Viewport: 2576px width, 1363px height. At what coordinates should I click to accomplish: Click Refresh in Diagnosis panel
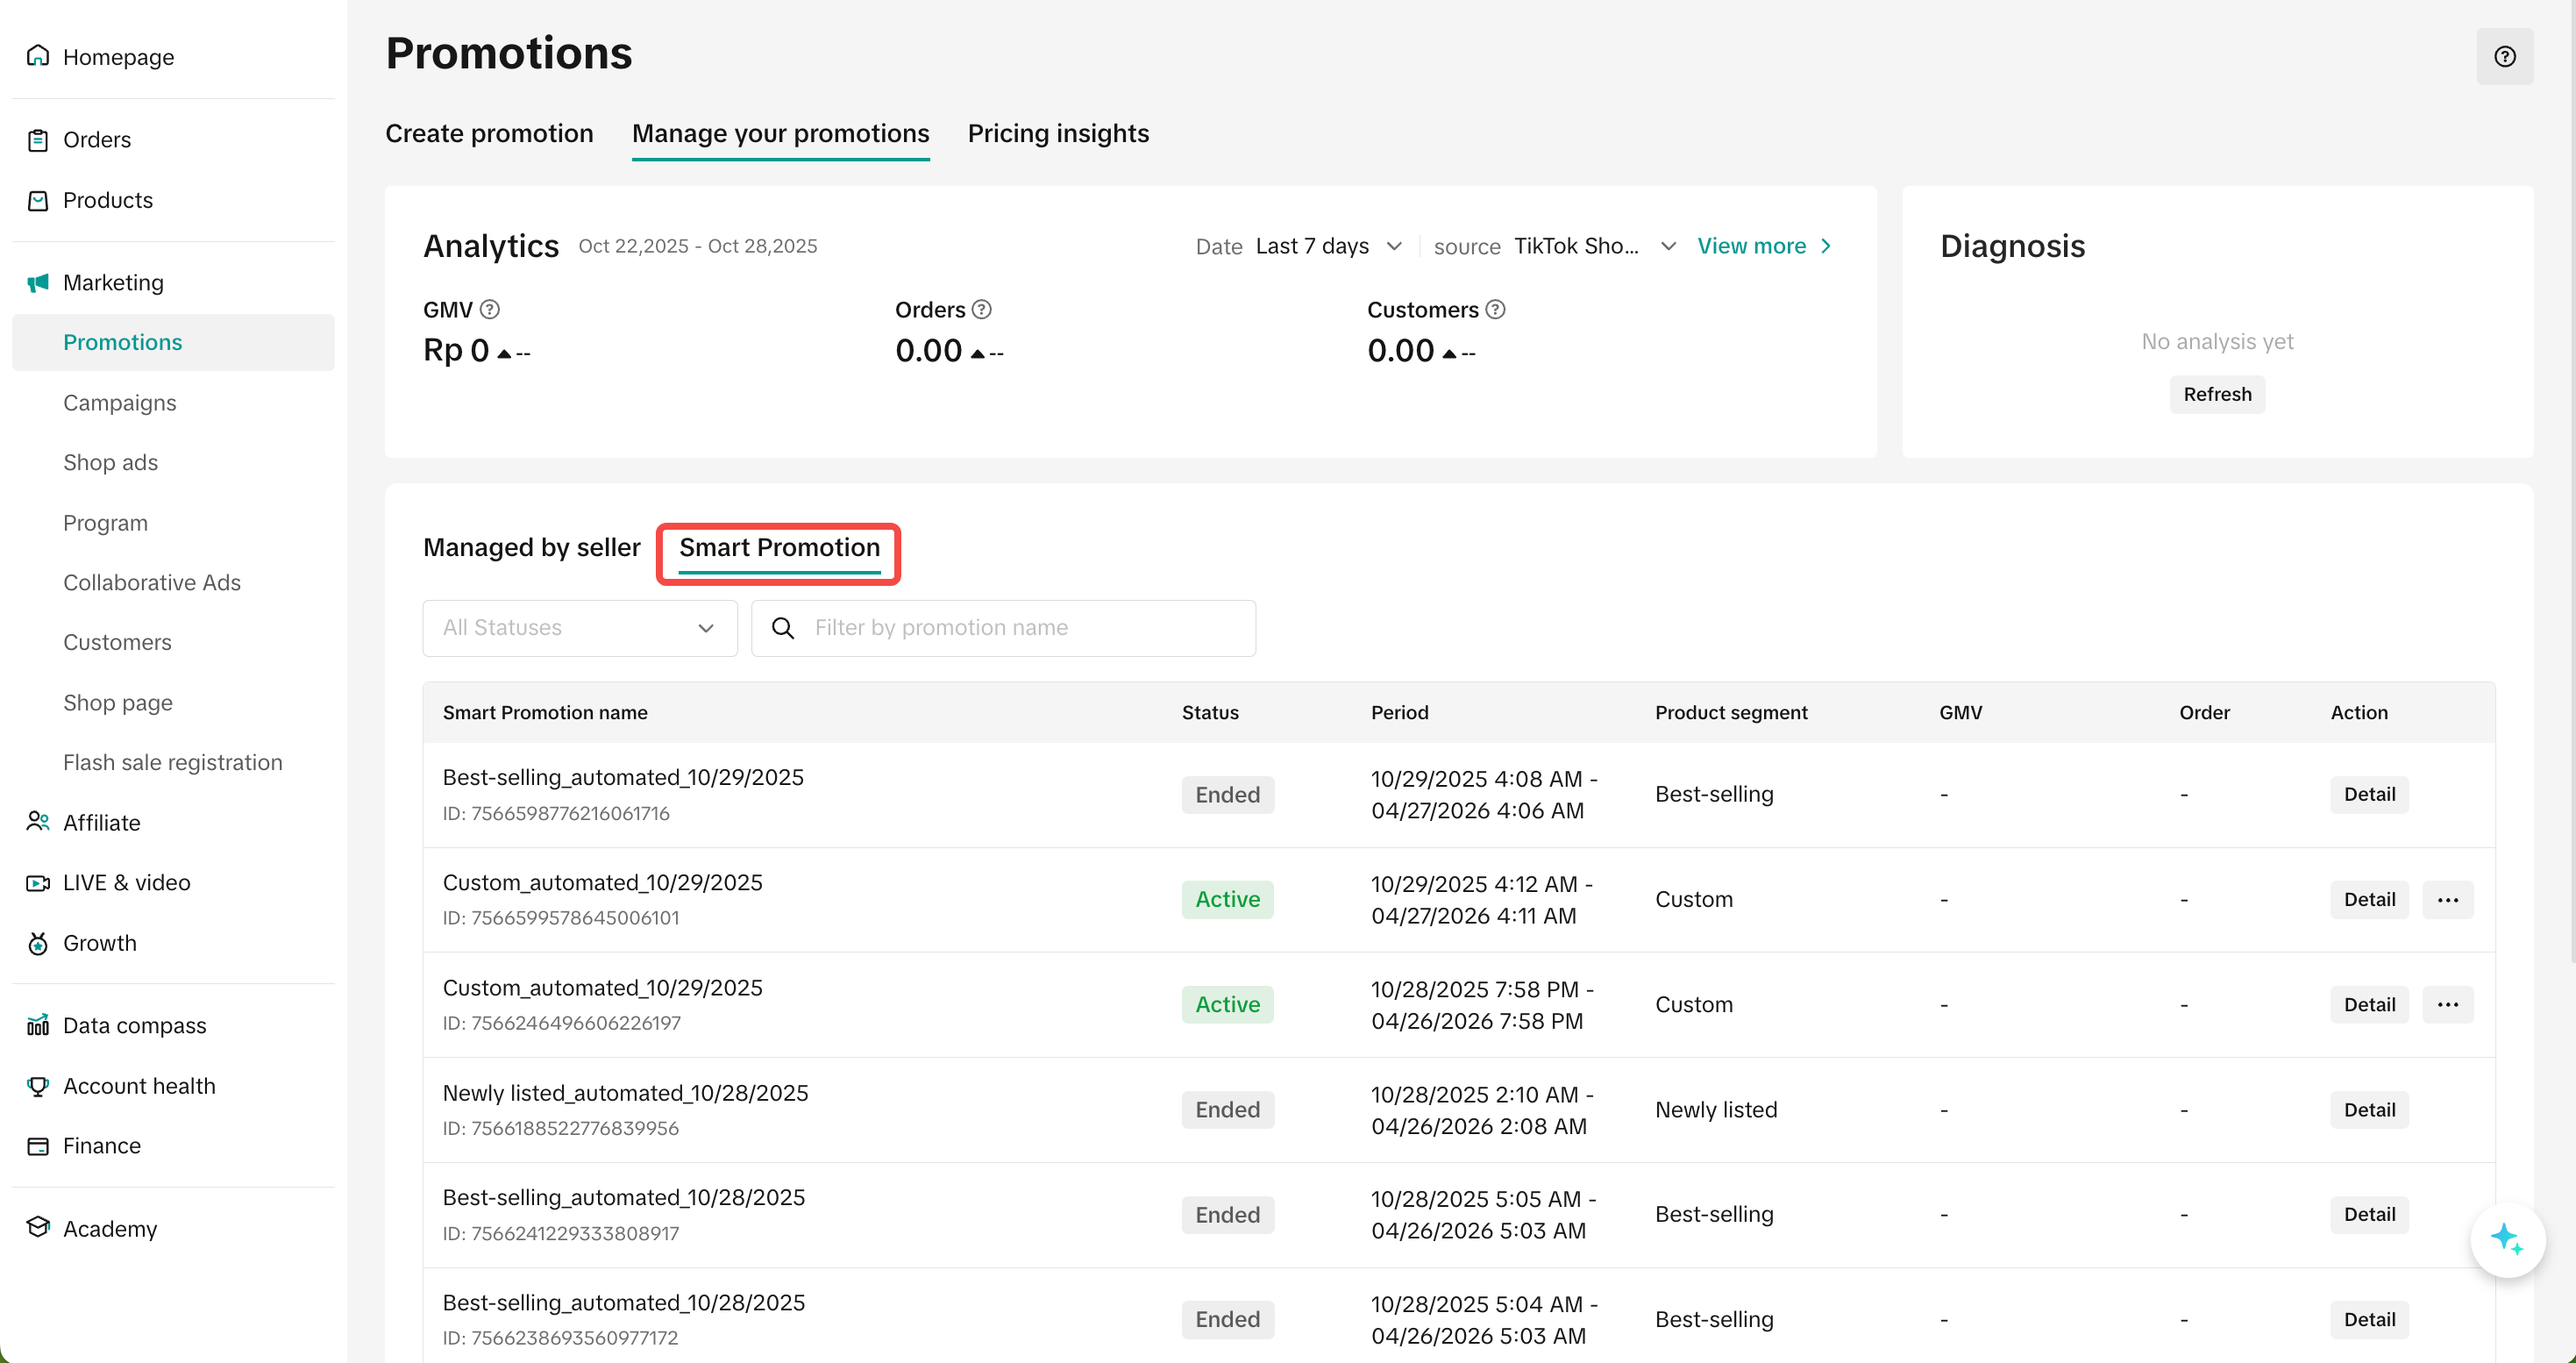coord(2217,394)
